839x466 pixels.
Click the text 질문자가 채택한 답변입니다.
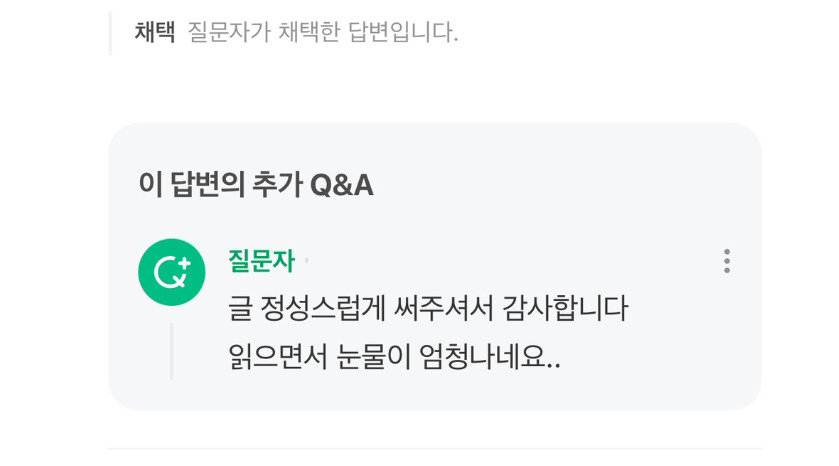[x=323, y=32]
